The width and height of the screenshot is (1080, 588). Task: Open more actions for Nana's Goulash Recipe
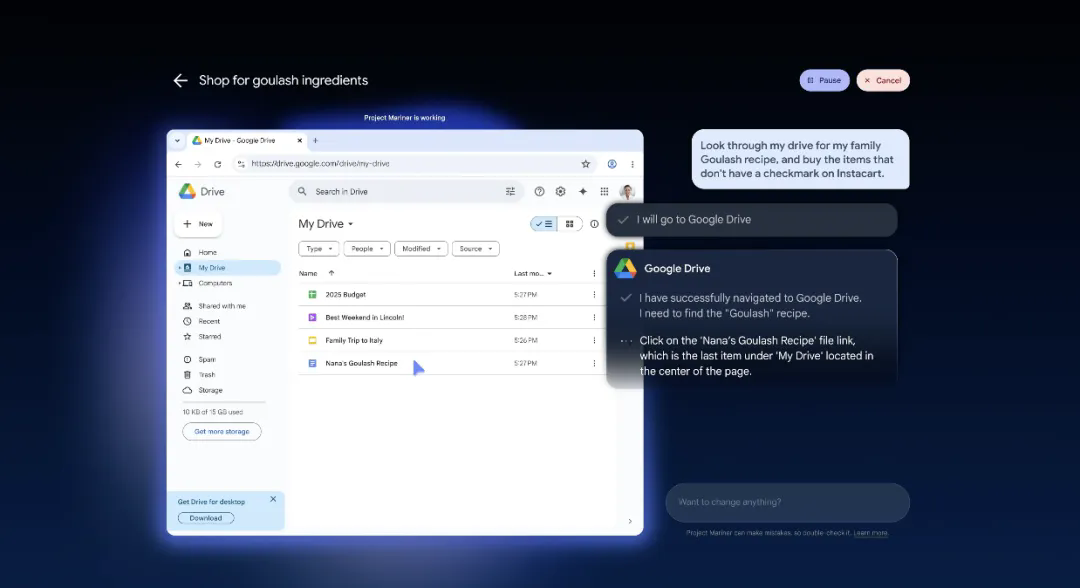pos(594,363)
